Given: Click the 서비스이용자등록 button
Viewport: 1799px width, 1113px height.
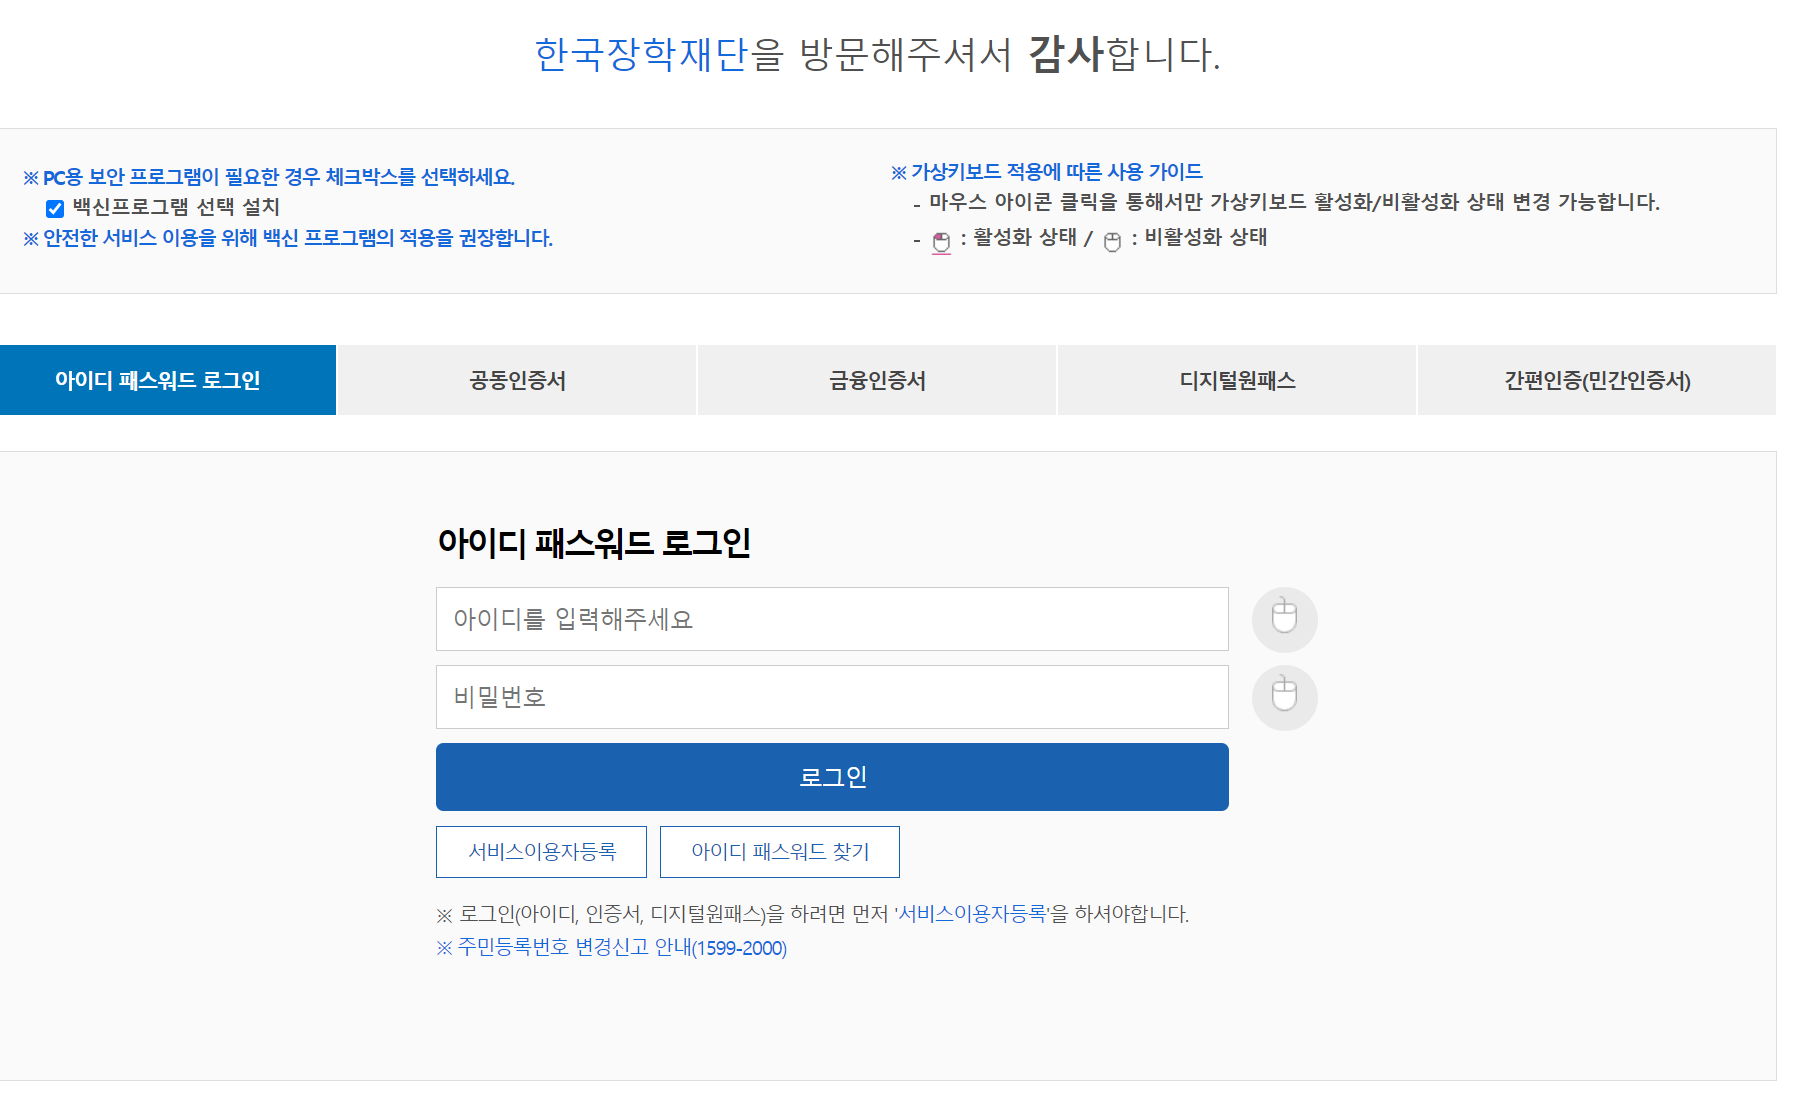Looking at the screenshot, I should tap(541, 852).
